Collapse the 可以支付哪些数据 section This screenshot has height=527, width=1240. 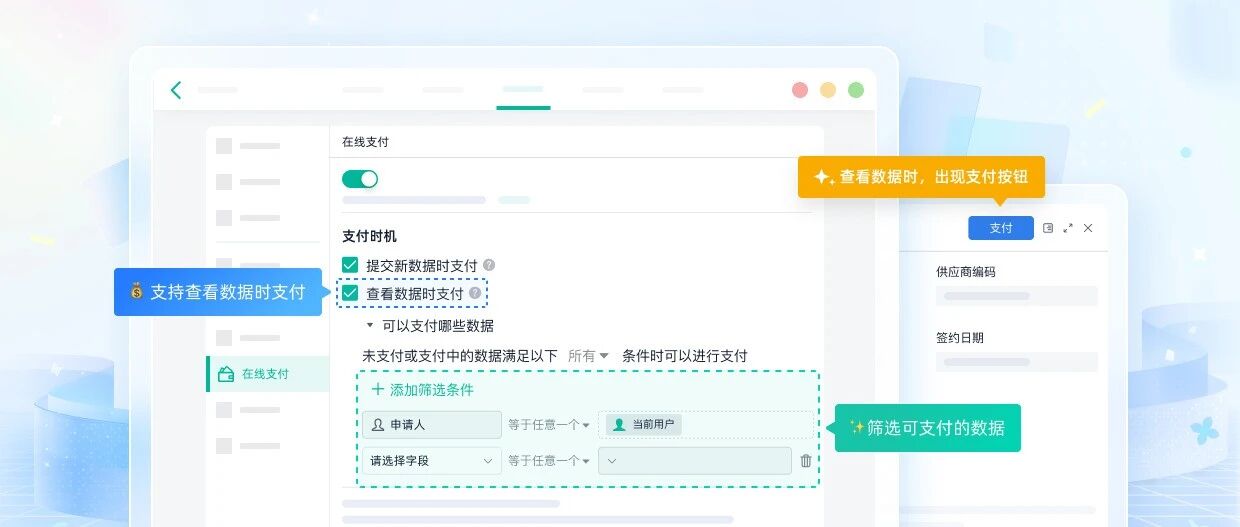click(370, 326)
